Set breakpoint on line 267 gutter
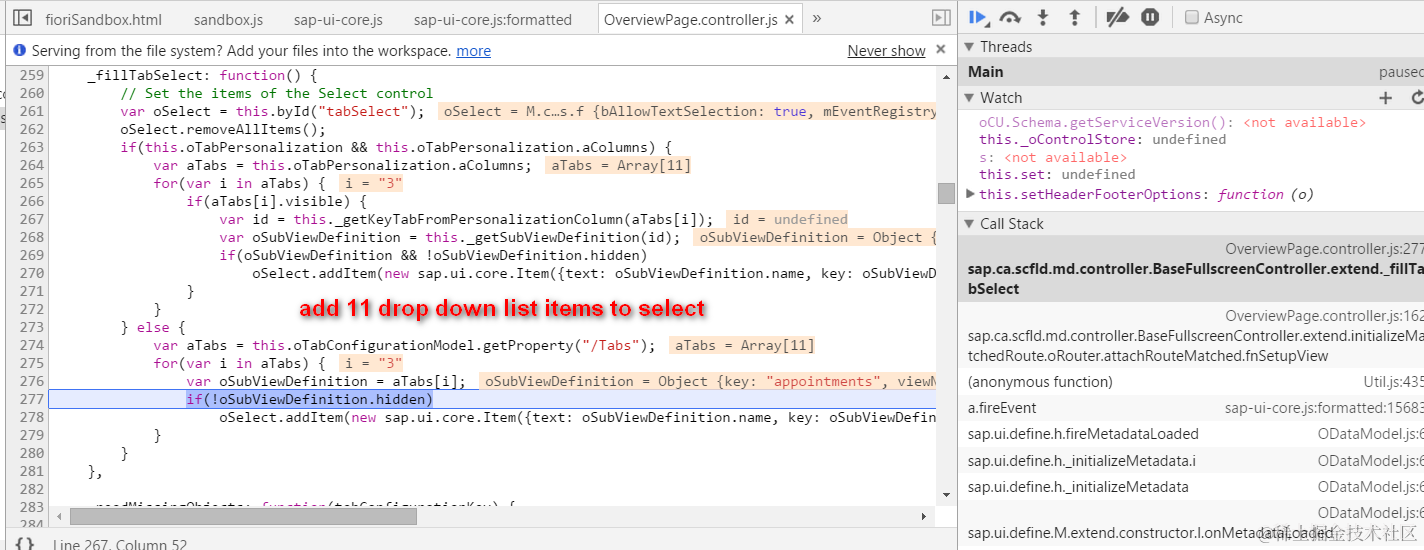The height and width of the screenshot is (550, 1424). (32, 219)
